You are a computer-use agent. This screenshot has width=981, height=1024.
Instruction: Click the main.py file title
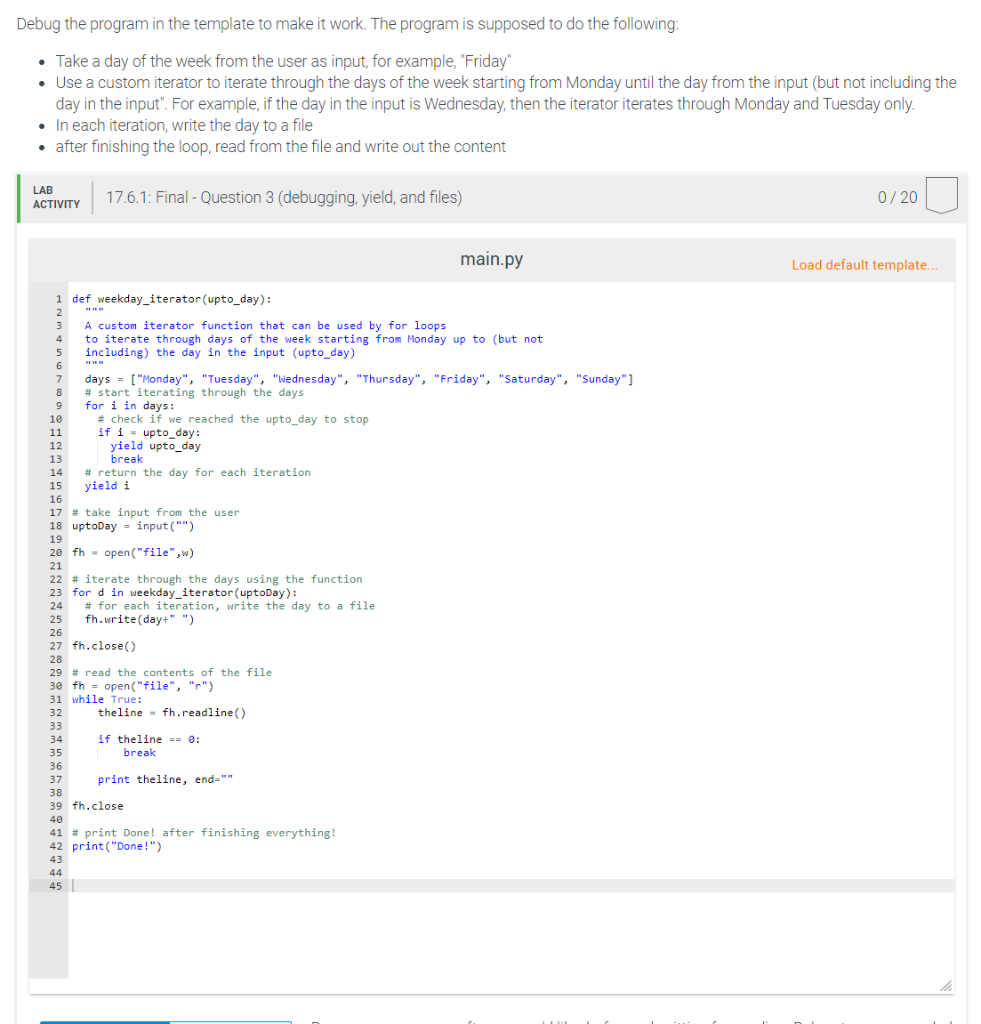pyautogui.click(x=491, y=258)
